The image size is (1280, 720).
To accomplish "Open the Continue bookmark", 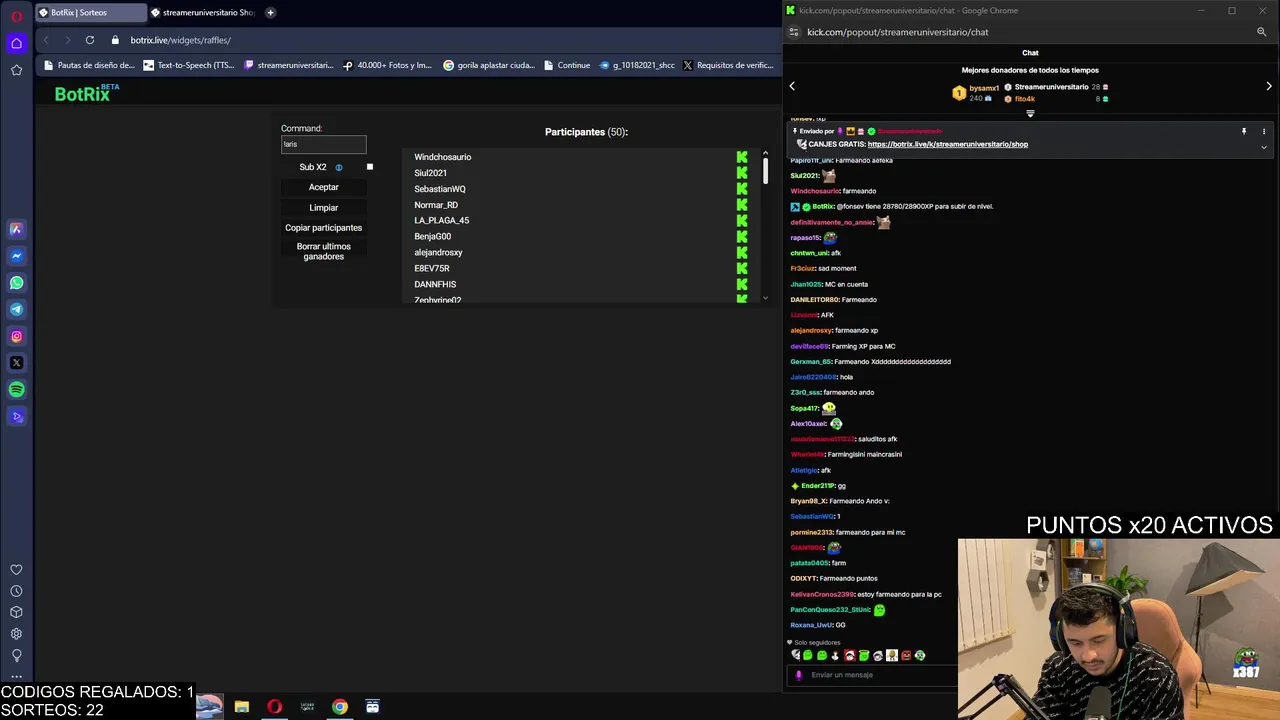I will click(x=566, y=65).
